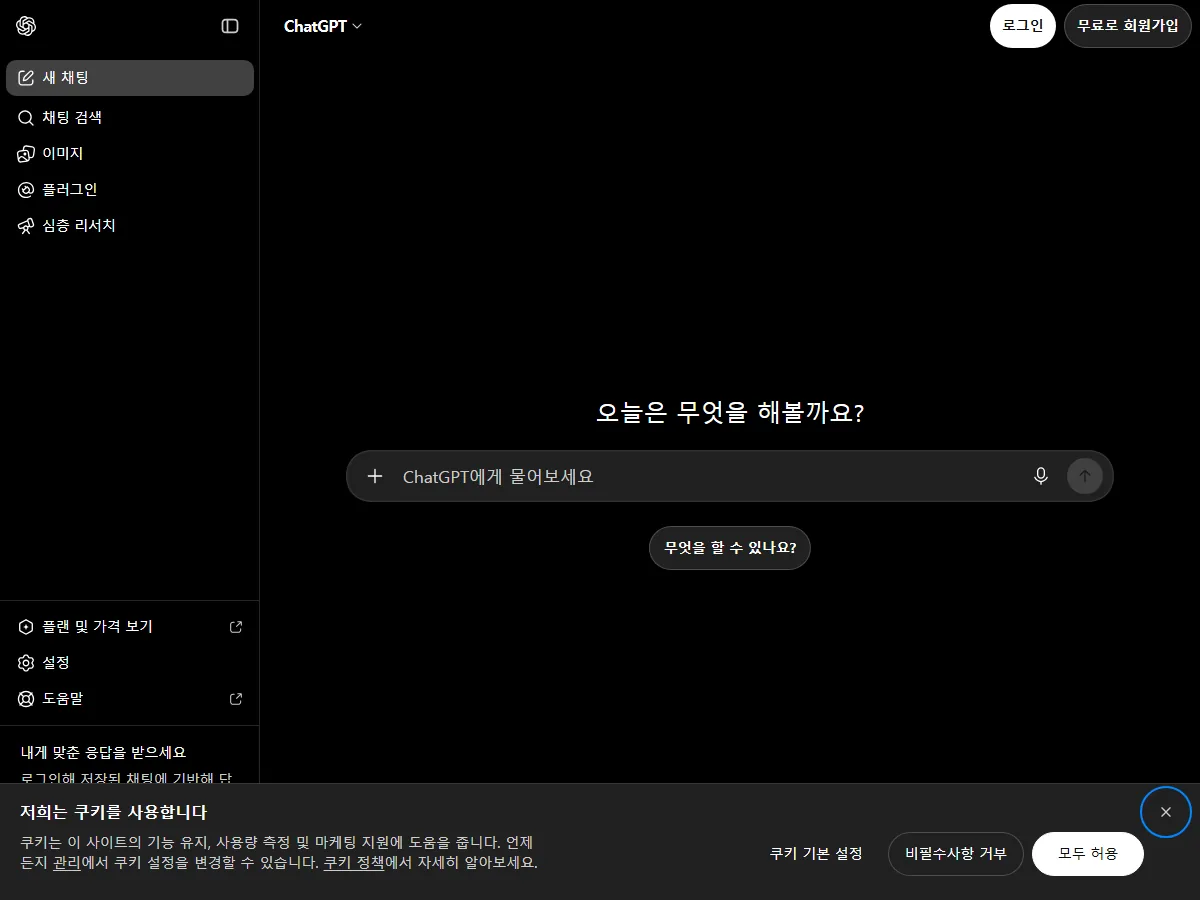
Task: Click the plus attach icon in prompt box
Action: tap(375, 476)
